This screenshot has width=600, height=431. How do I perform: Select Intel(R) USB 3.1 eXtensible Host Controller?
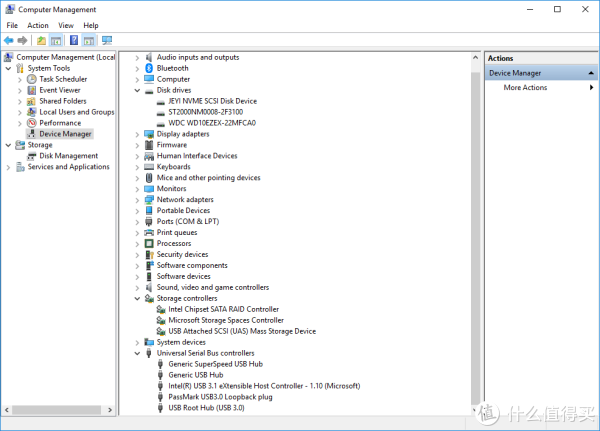point(264,386)
